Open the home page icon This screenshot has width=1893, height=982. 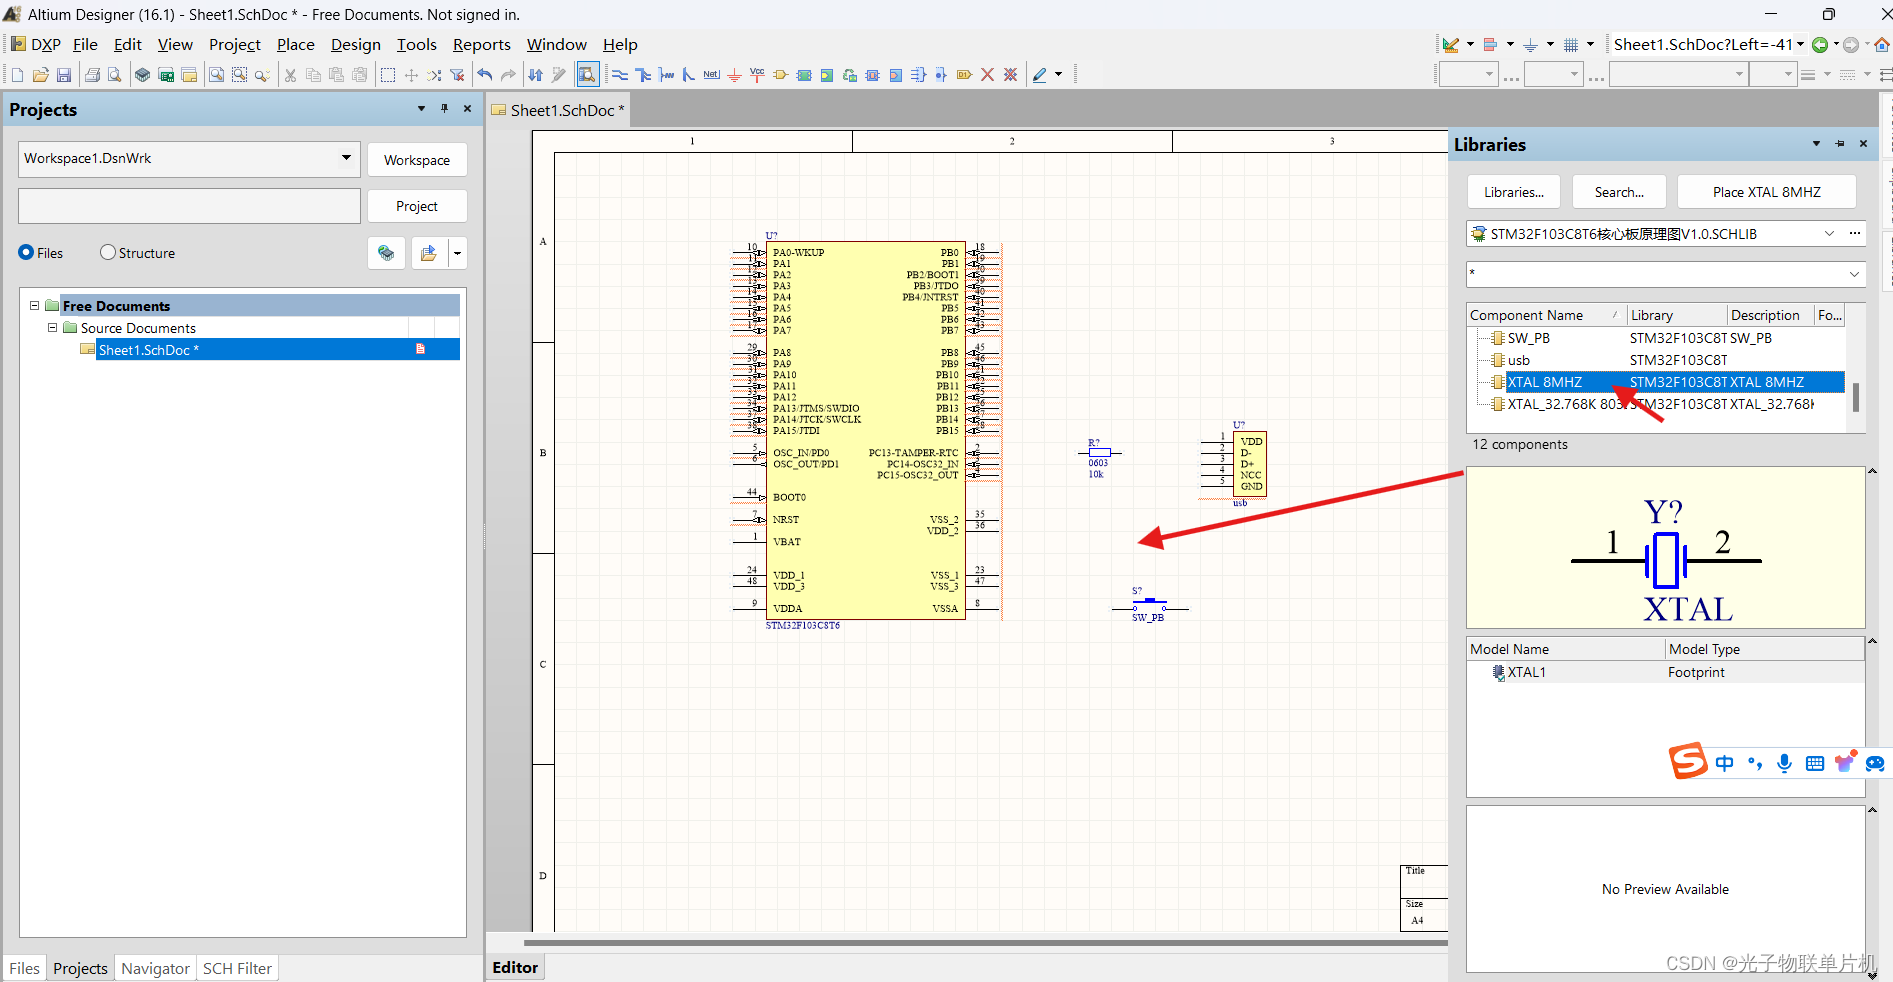tap(1882, 45)
